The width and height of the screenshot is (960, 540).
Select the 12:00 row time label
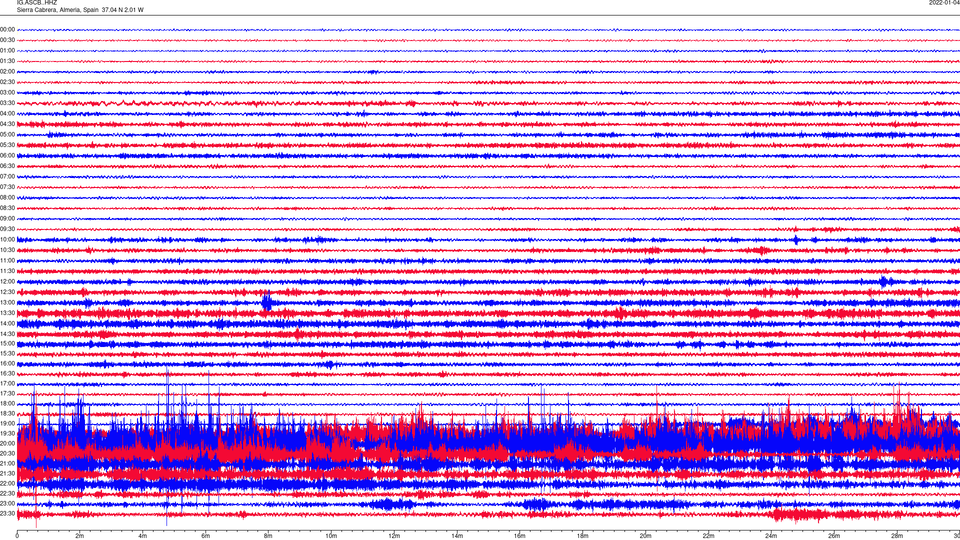click(x=7, y=282)
